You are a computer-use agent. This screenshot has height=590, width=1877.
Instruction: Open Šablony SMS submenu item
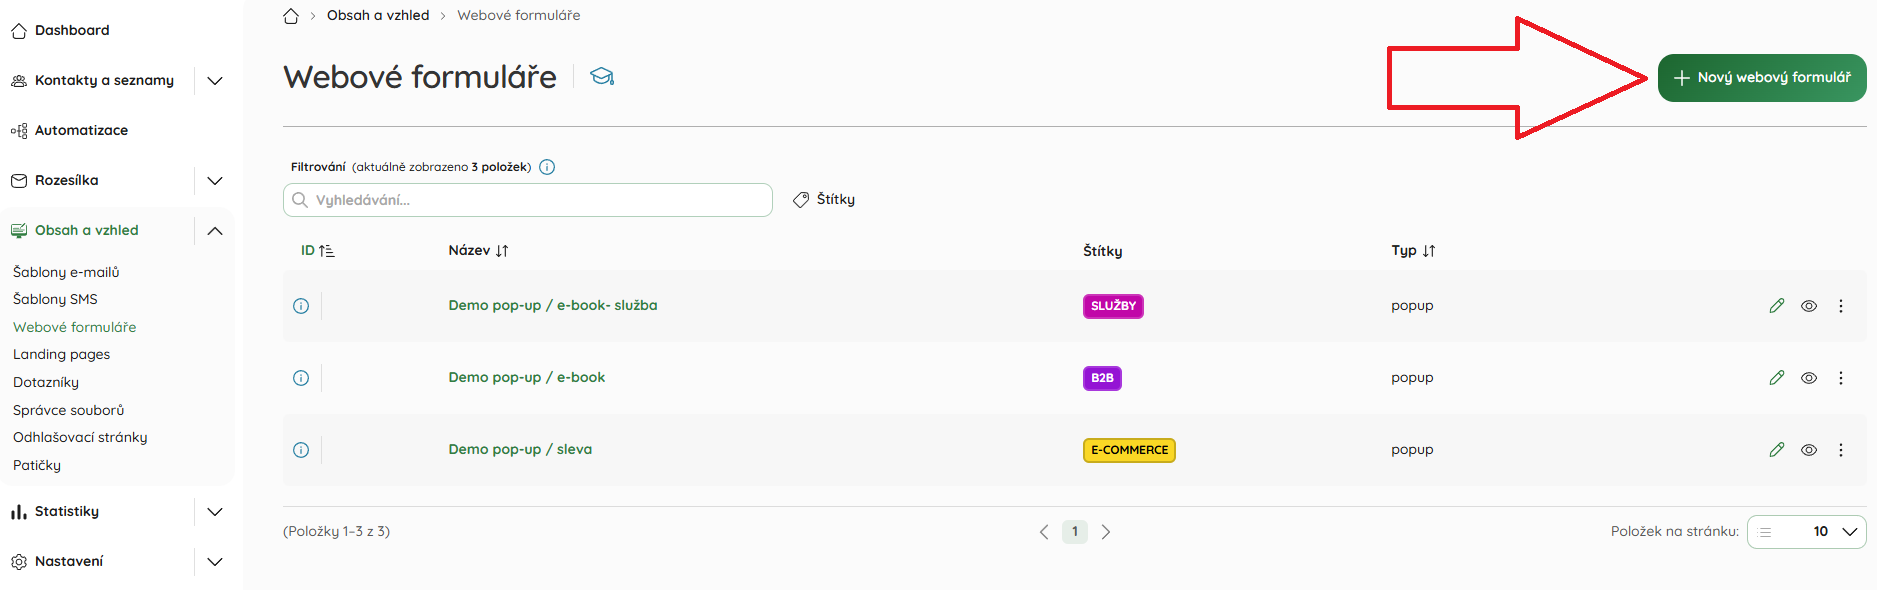point(55,299)
